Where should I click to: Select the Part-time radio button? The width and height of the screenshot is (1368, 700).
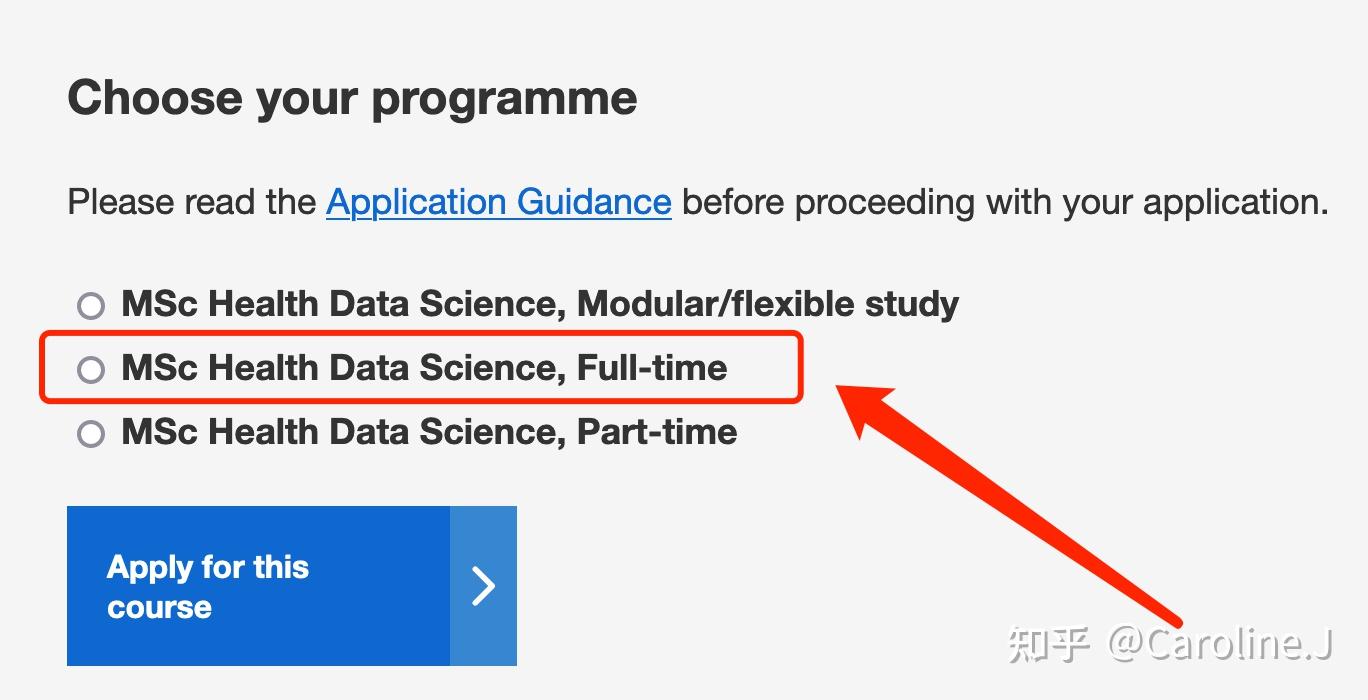click(91, 434)
